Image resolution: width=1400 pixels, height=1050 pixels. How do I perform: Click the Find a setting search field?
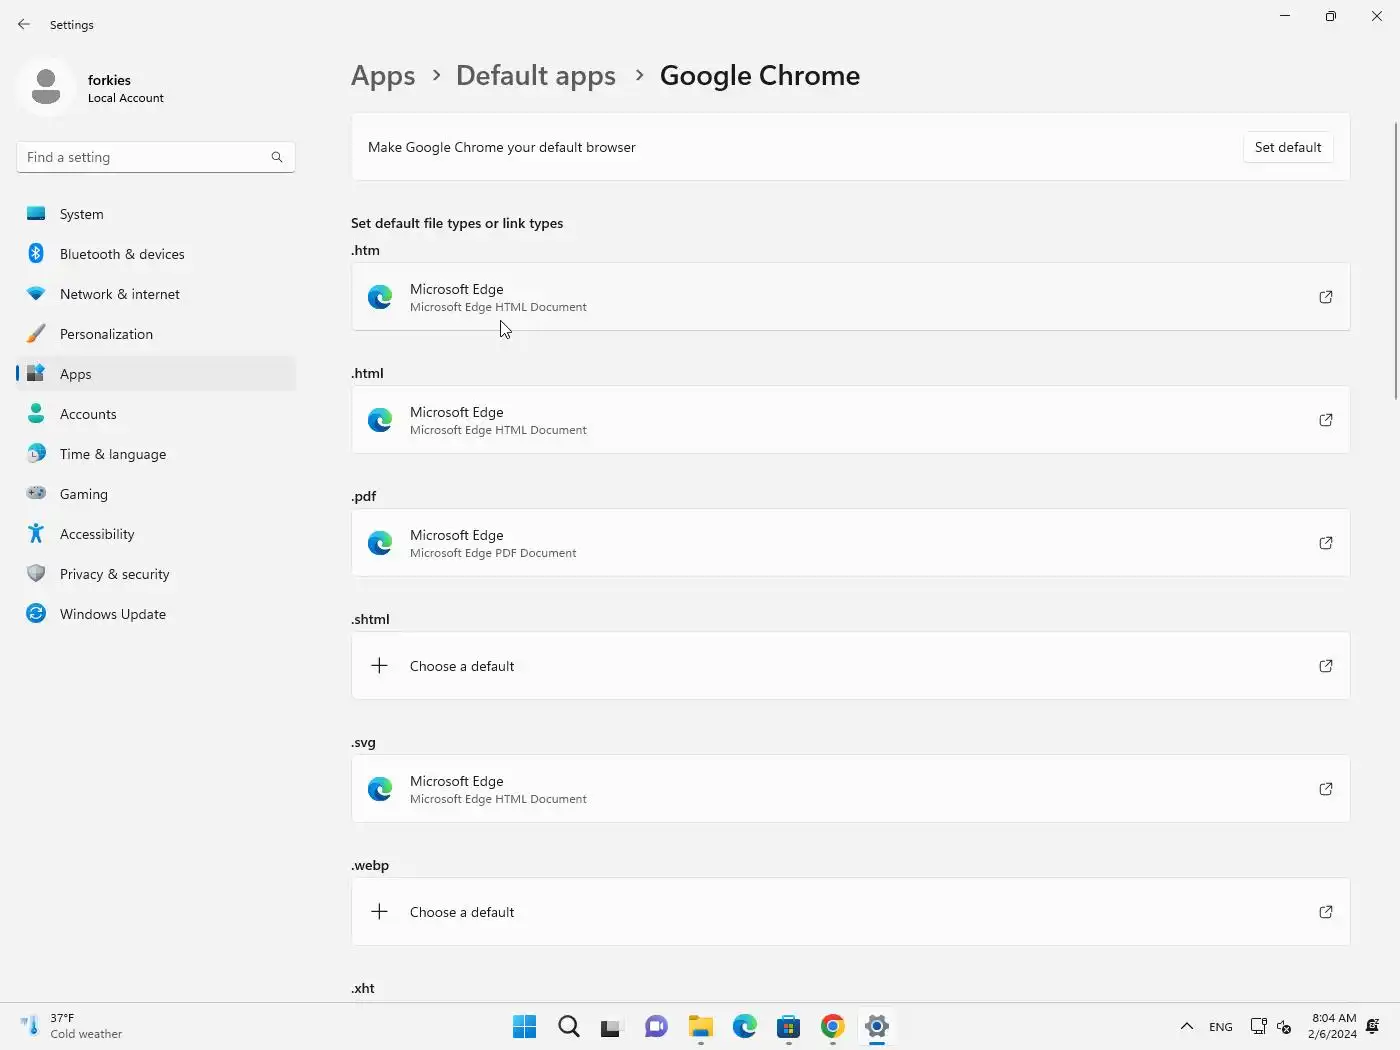[156, 157]
